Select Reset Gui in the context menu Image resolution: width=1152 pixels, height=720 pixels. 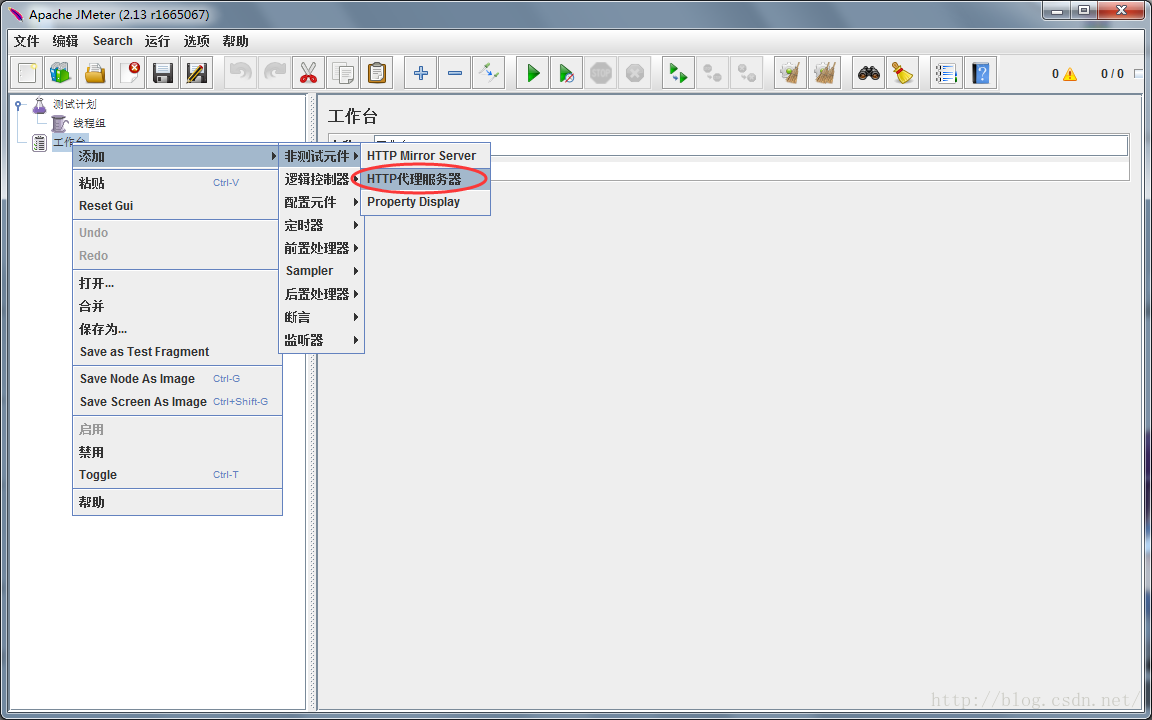click(x=177, y=206)
